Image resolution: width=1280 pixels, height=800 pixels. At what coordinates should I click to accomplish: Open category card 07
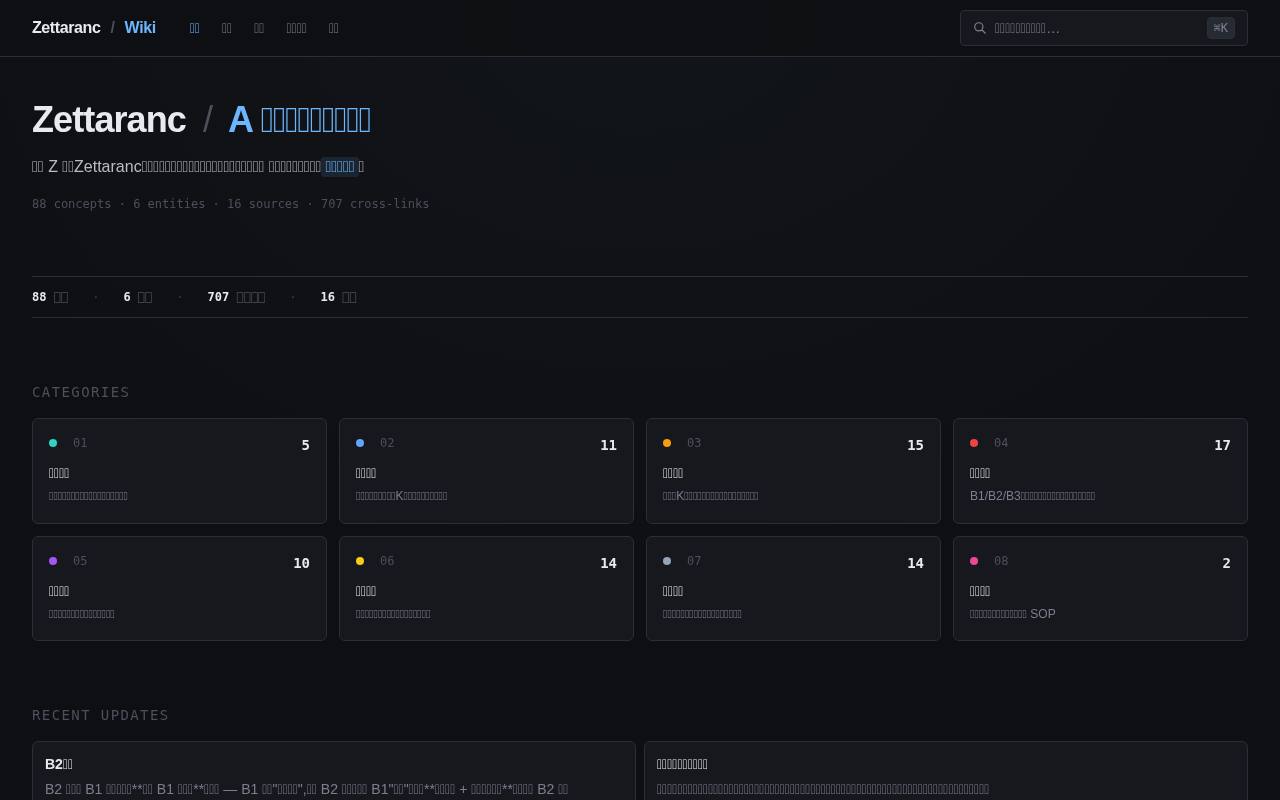[793, 589]
